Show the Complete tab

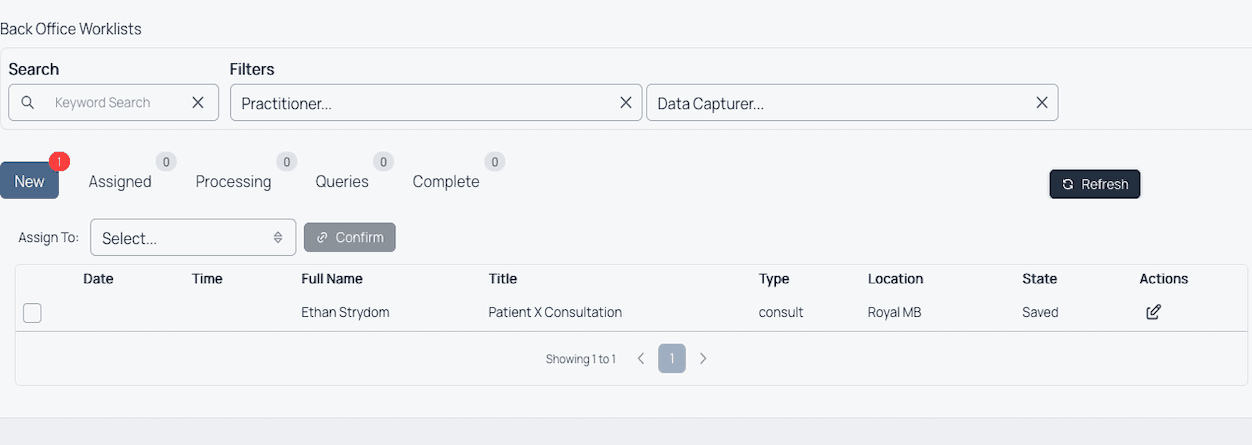click(446, 181)
